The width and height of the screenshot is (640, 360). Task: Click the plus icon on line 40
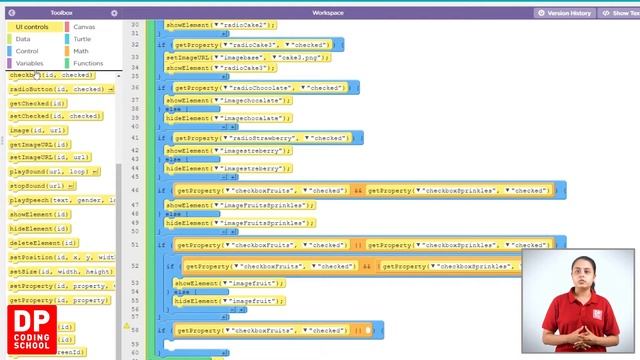tap(233, 127)
